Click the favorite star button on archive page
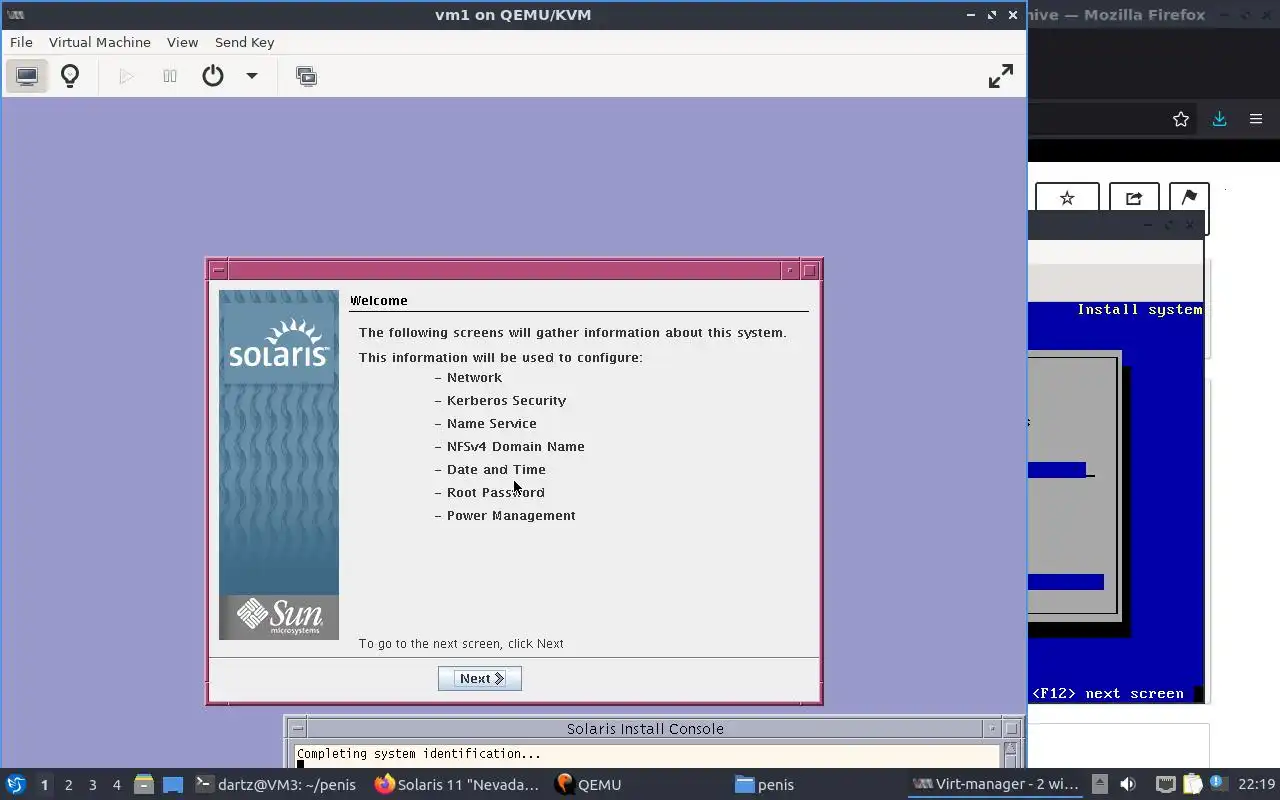 click(x=1067, y=198)
